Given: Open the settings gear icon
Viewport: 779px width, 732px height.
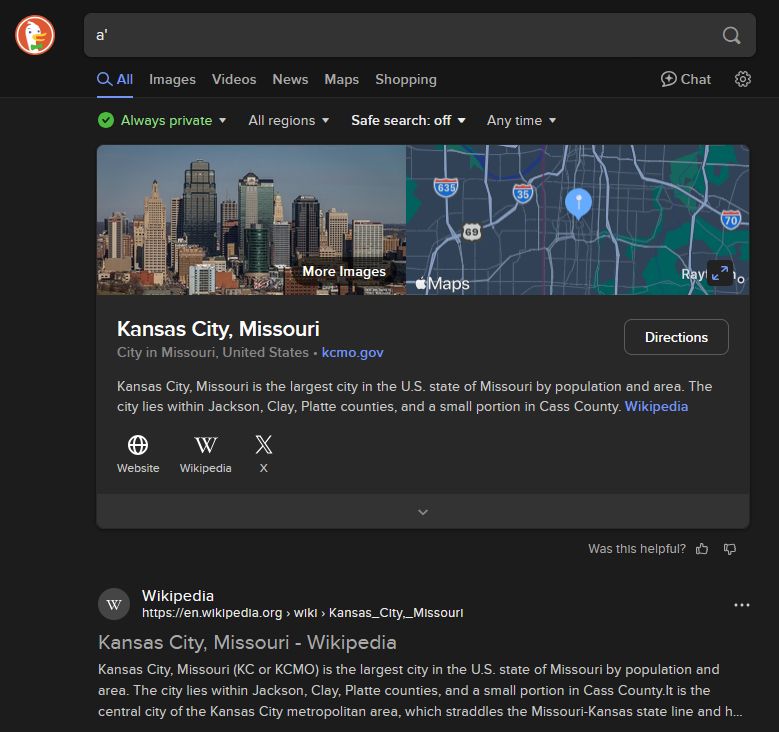Looking at the screenshot, I should tap(743, 79).
